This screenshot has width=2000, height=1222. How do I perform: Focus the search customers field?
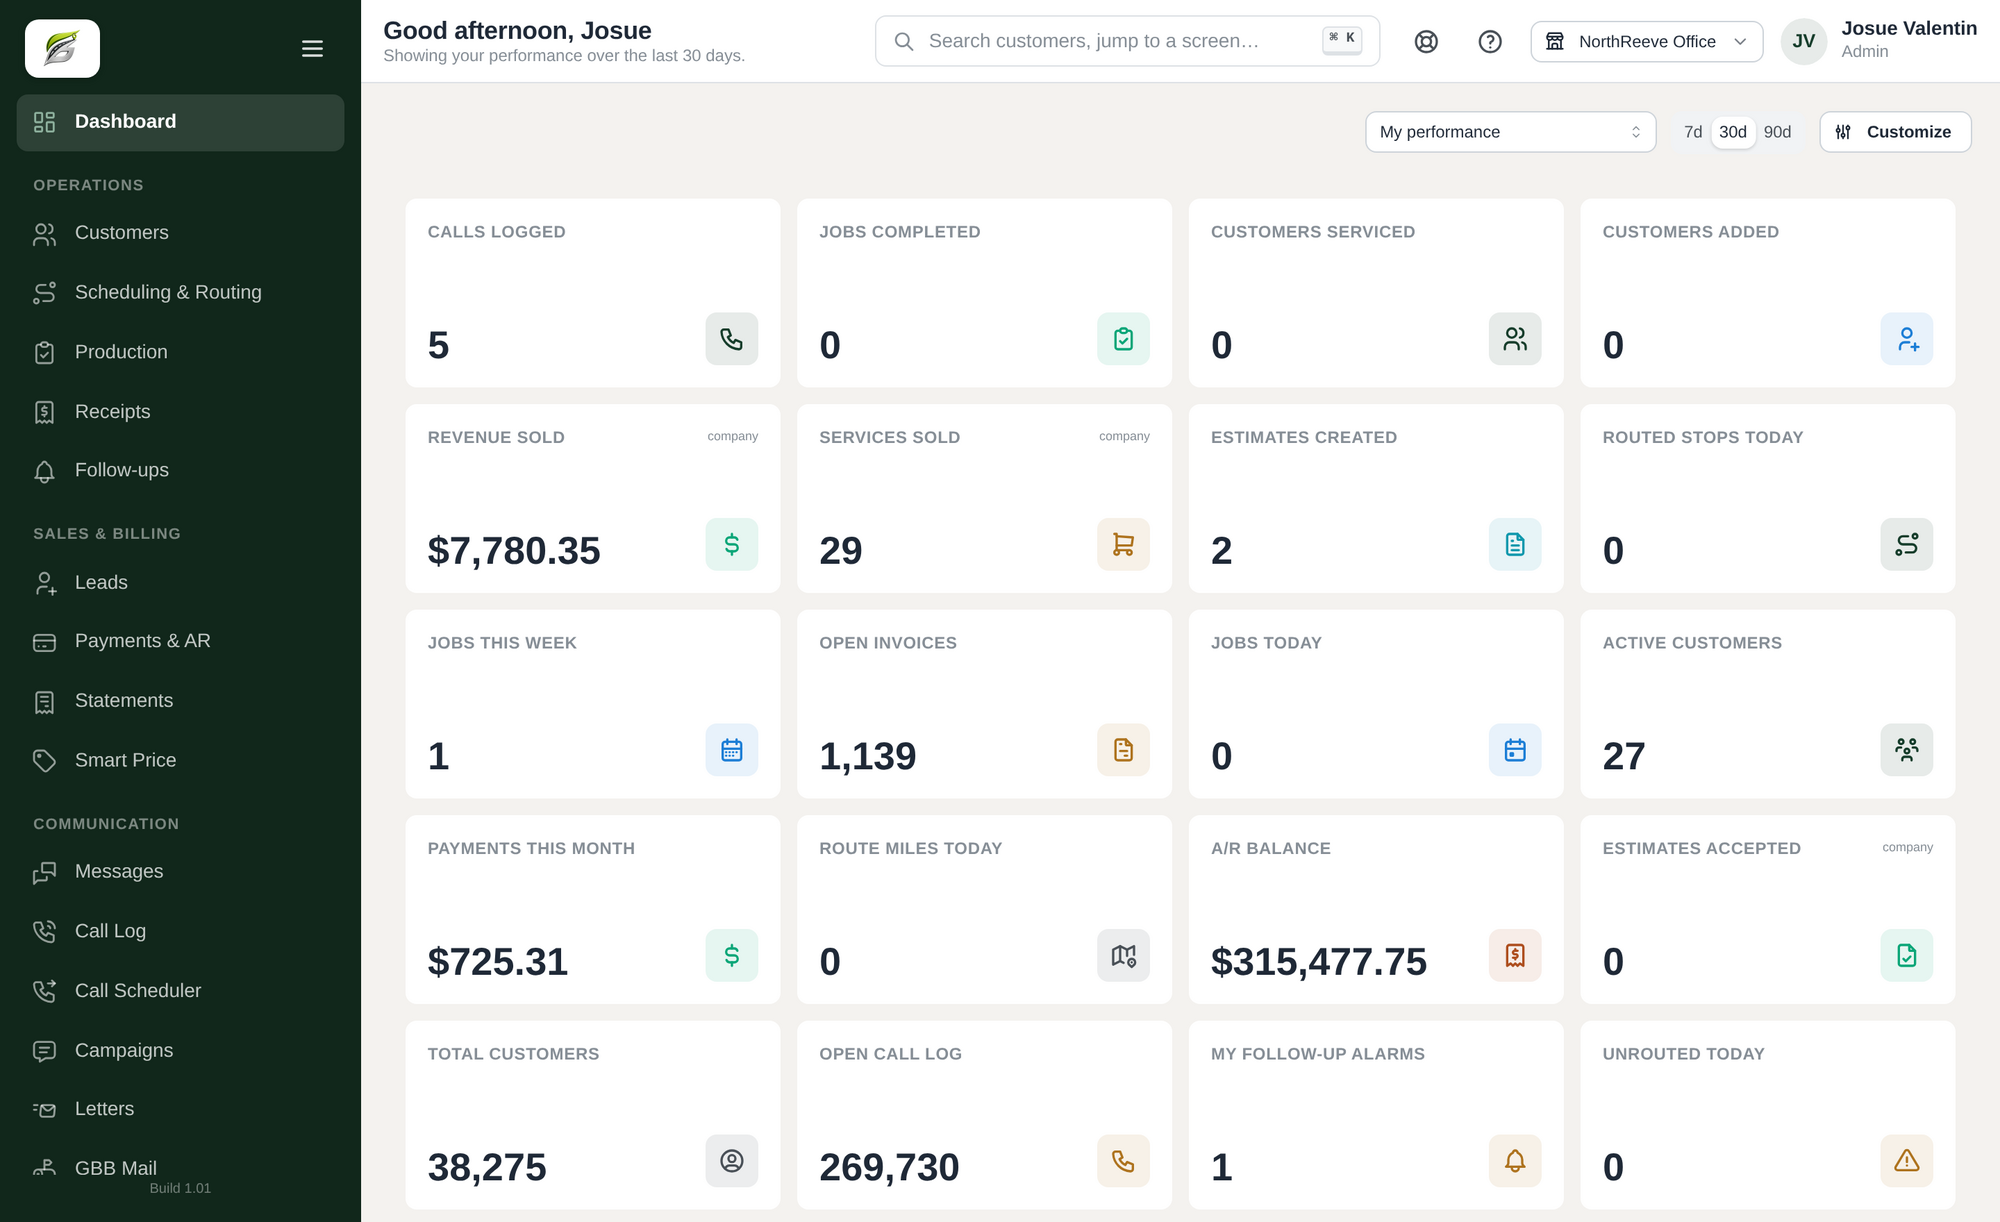point(1127,41)
